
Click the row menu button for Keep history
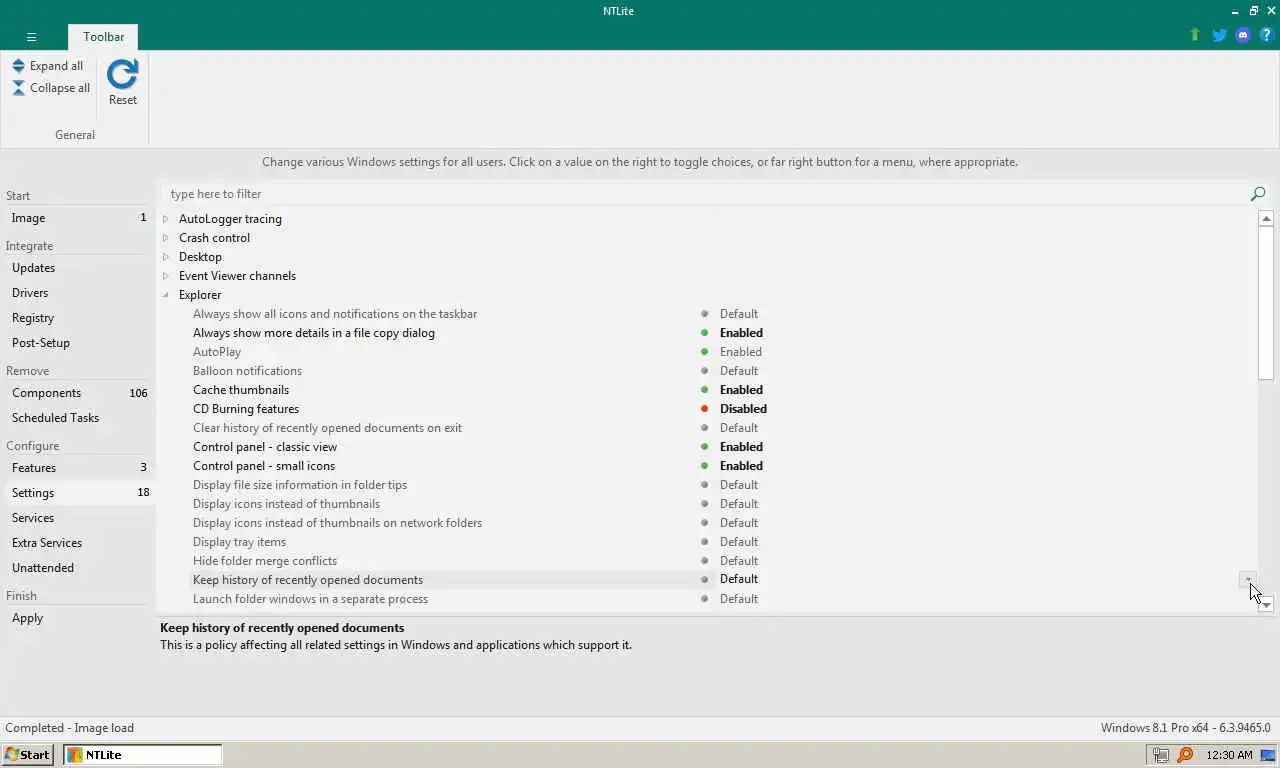(x=1248, y=579)
